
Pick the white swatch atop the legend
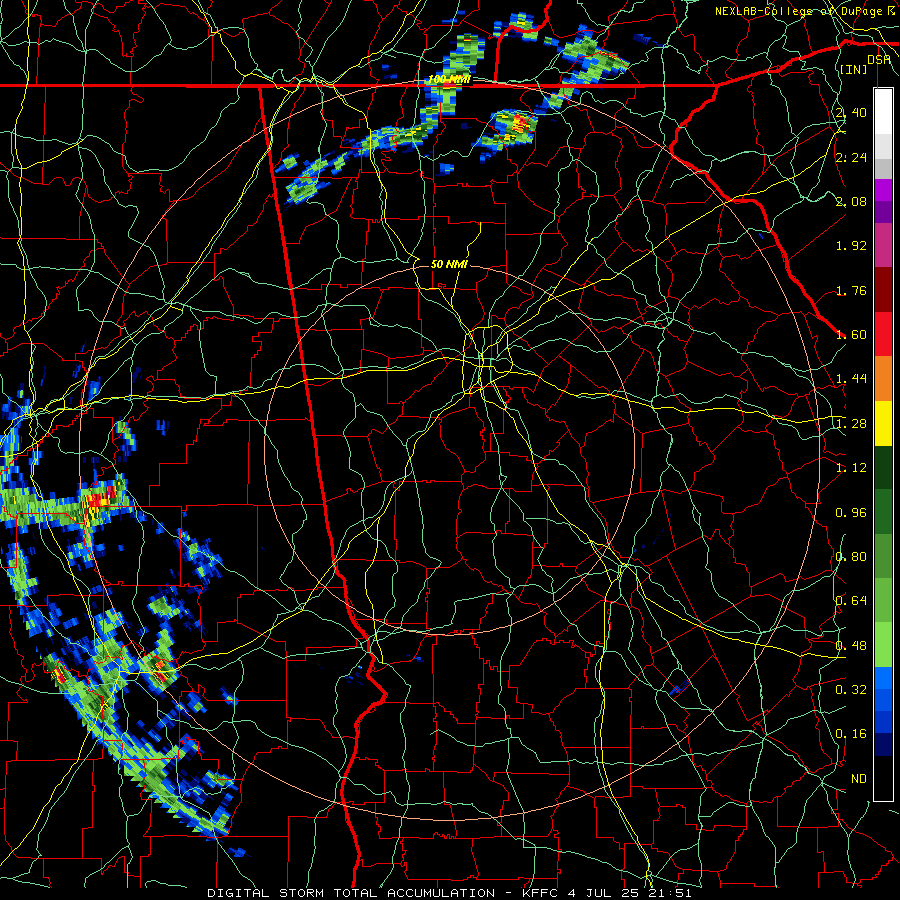(x=883, y=111)
